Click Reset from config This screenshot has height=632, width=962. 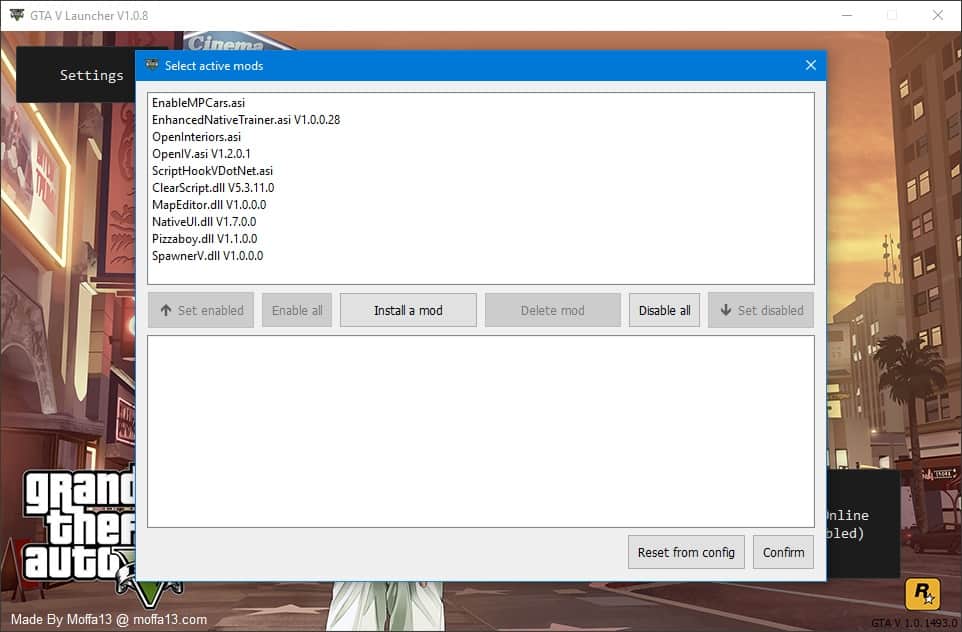coord(686,552)
